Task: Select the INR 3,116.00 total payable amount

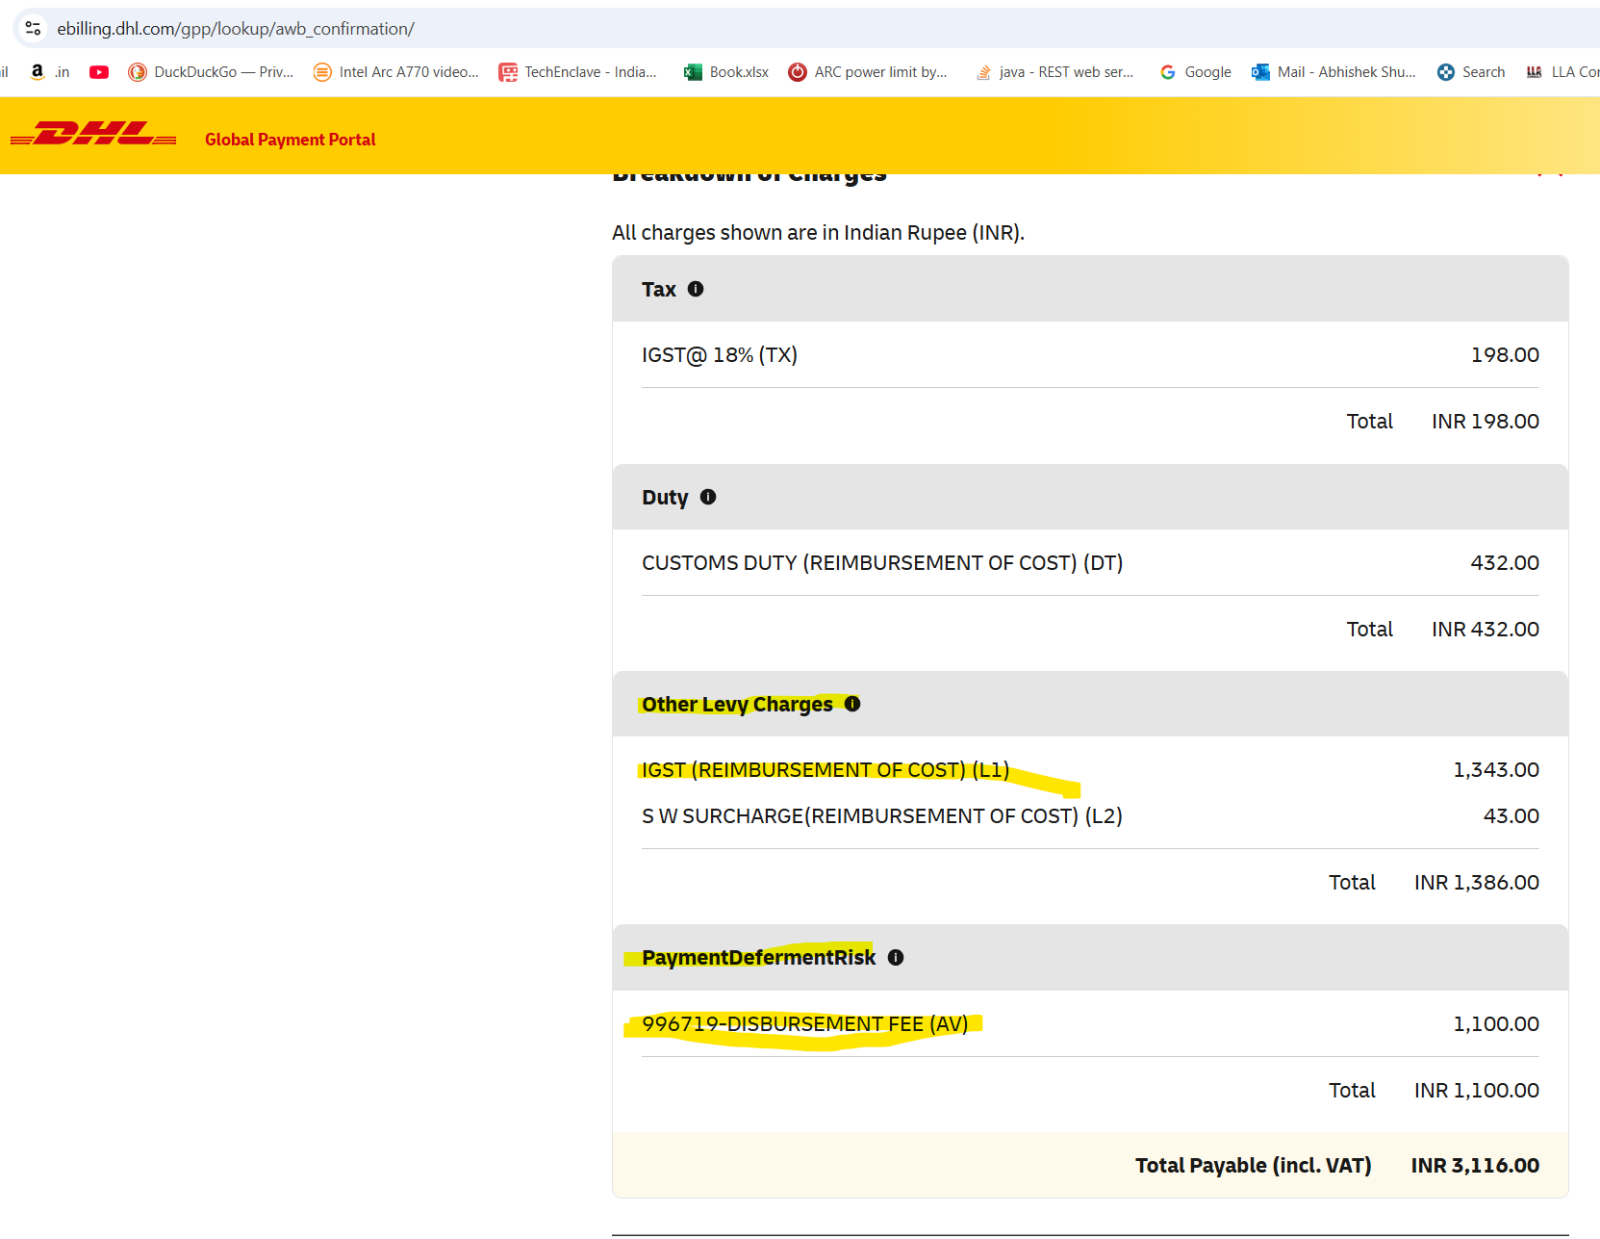Action: [x=1475, y=1165]
